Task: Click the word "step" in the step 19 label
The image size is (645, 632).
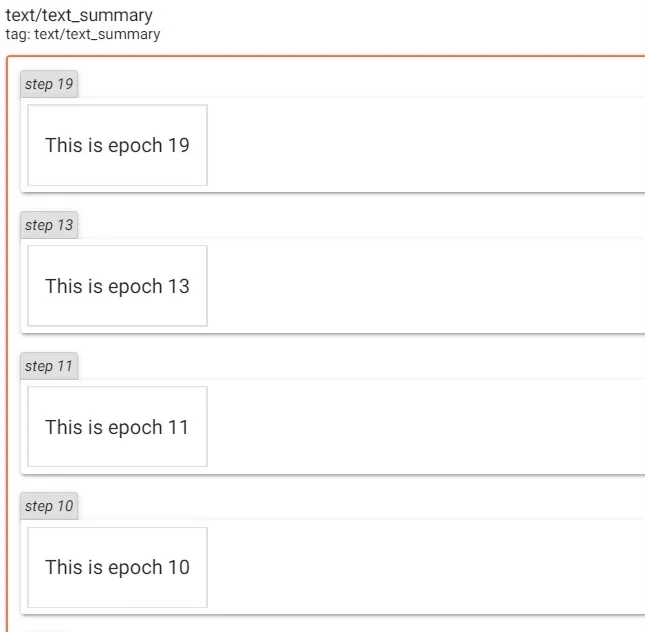Action: [39, 84]
